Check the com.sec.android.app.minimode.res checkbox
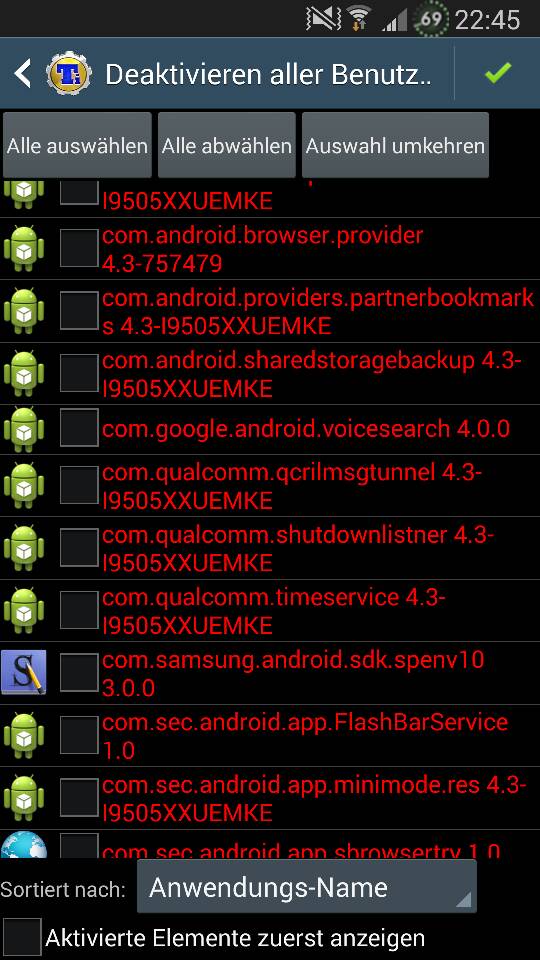 pyautogui.click(x=79, y=798)
